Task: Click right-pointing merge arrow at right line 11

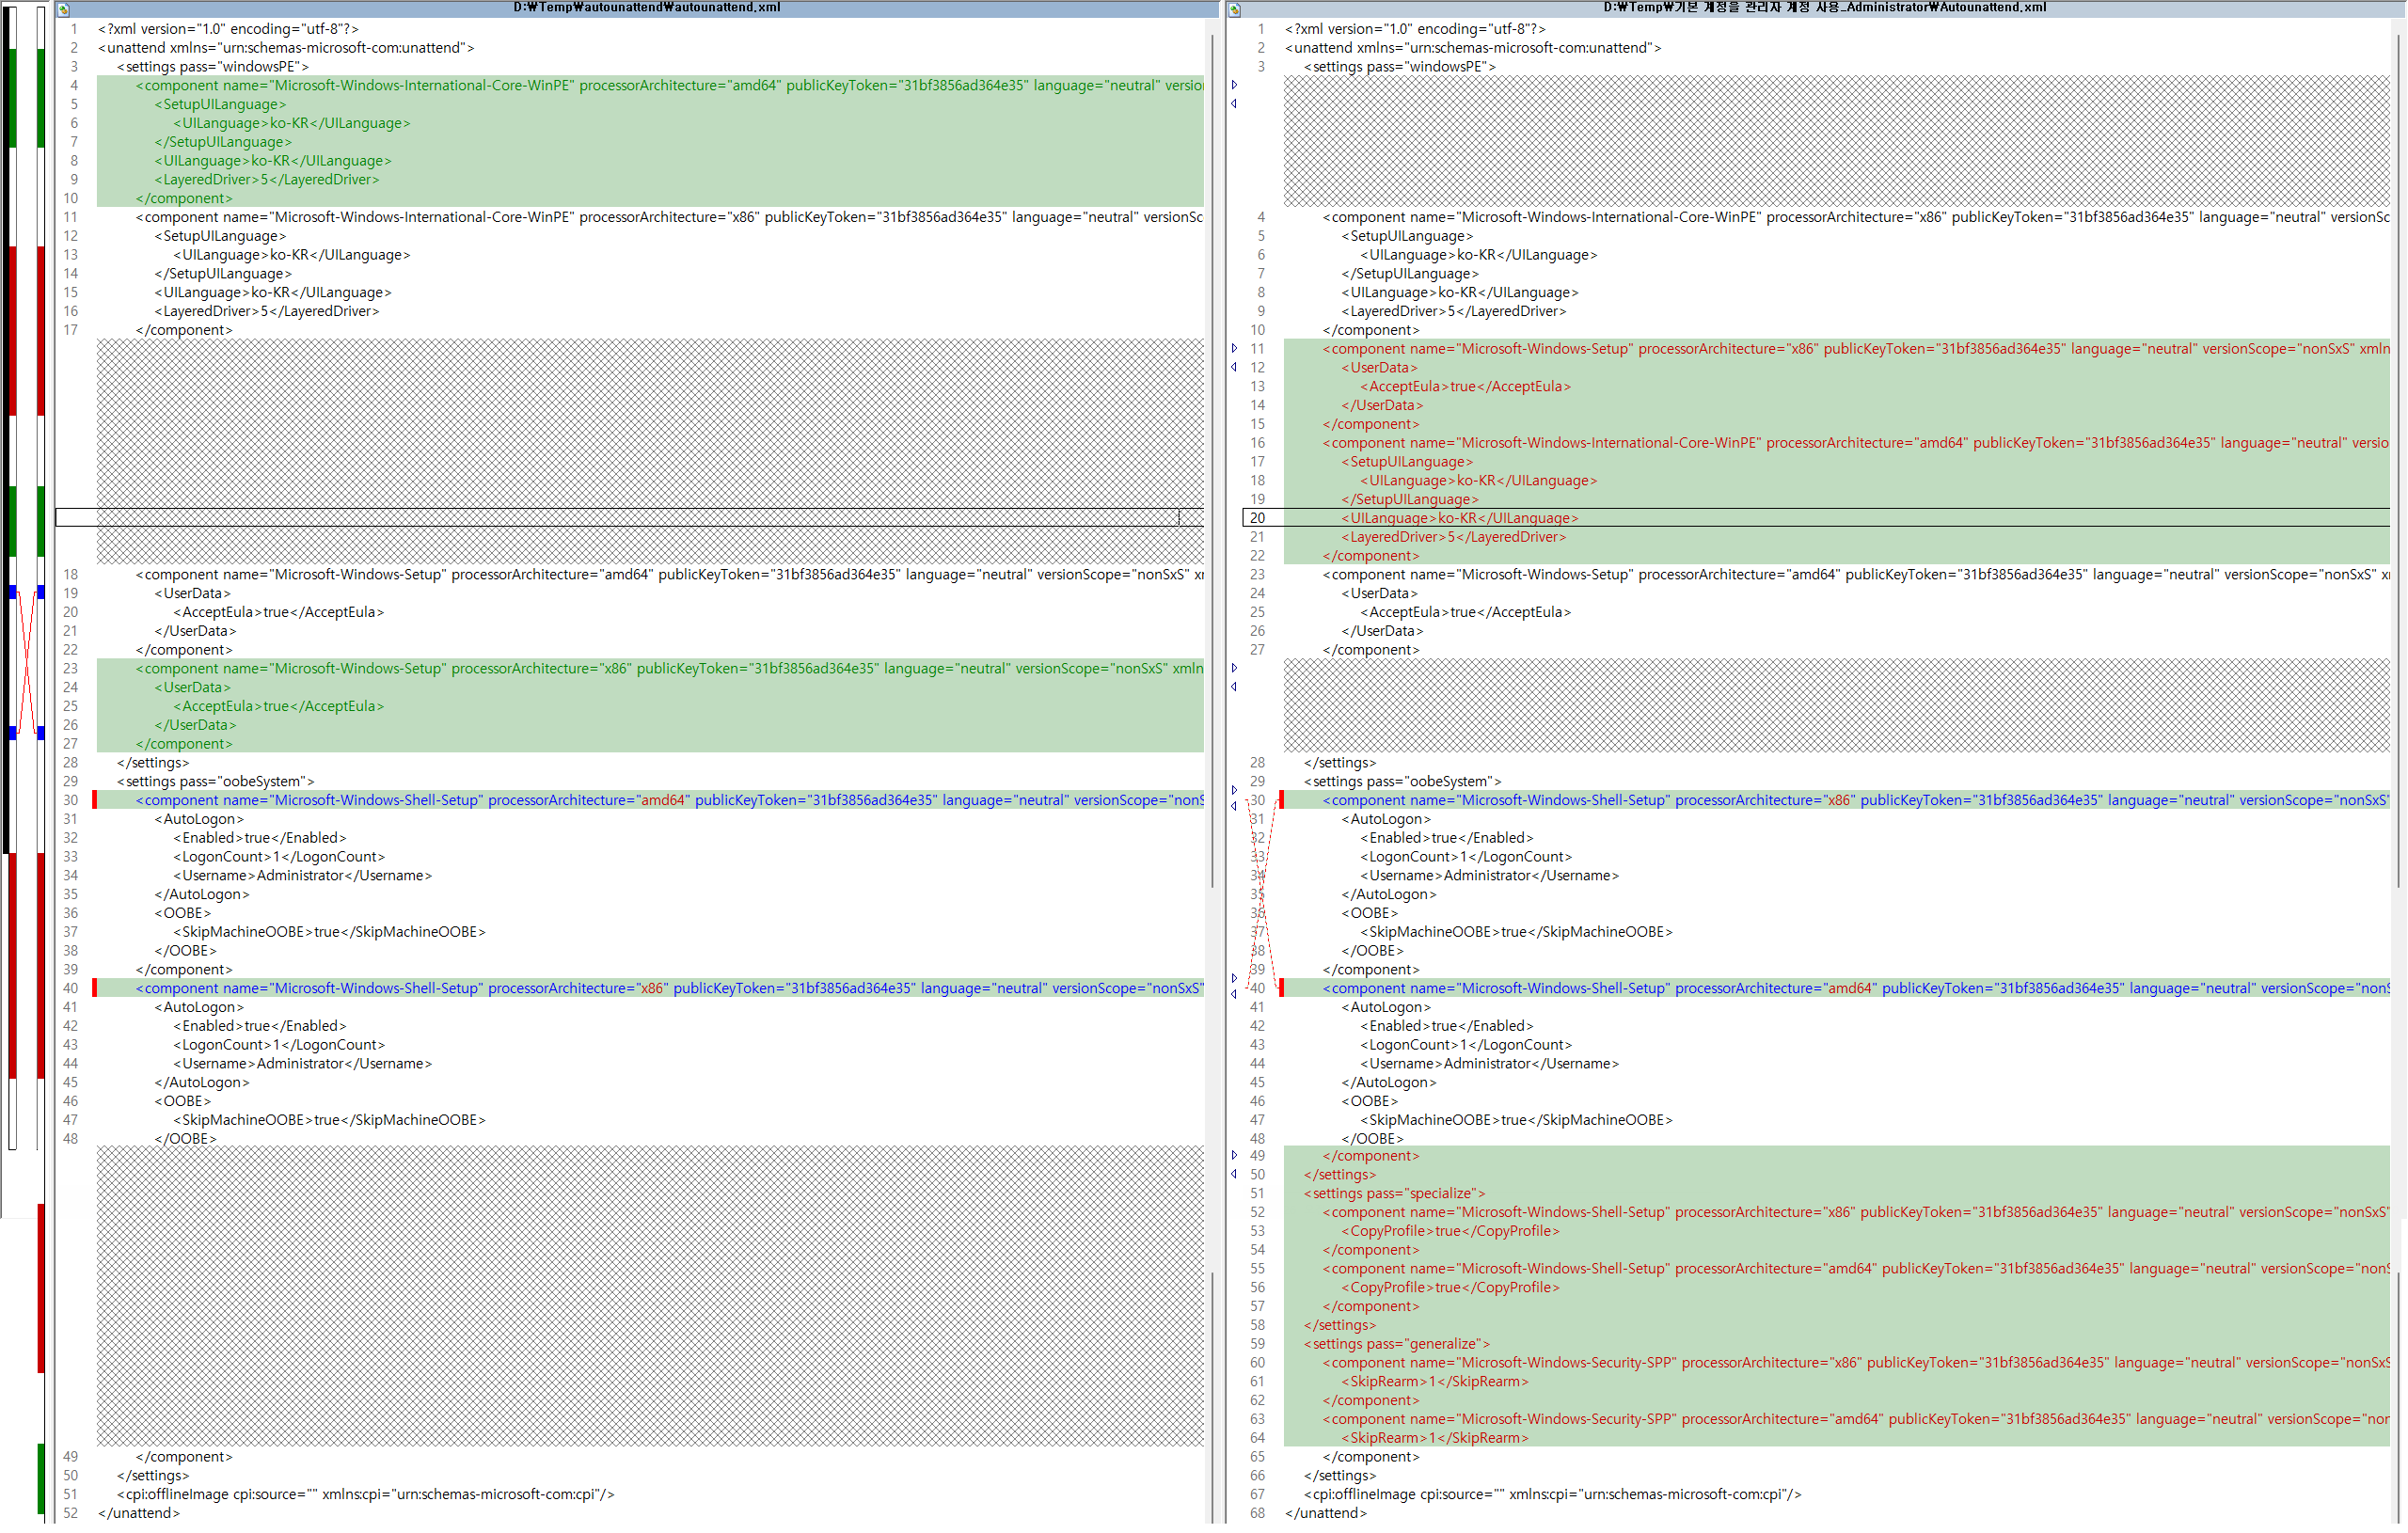Action: point(1234,349)
